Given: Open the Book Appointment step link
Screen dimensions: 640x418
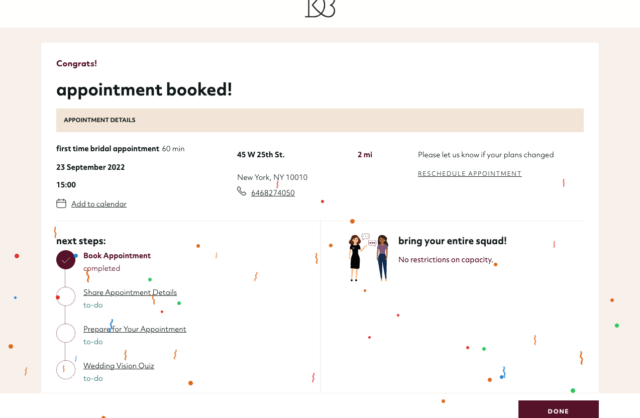Looking at the screenshot, I should click(117, 256).
